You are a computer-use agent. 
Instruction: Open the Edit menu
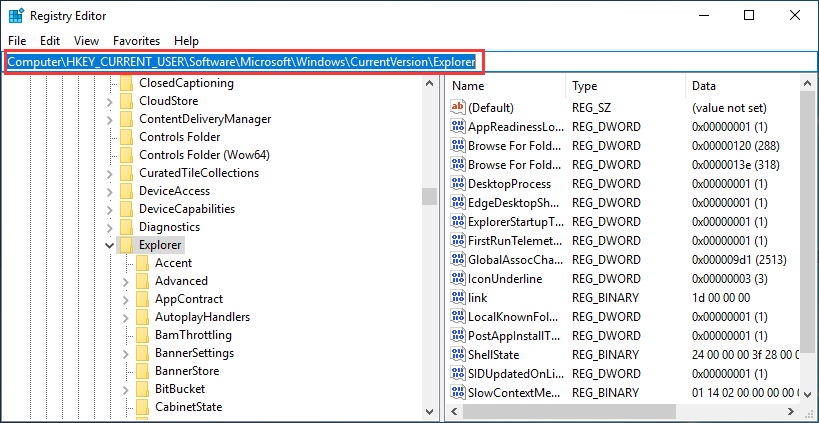click(x=50, y=41)
